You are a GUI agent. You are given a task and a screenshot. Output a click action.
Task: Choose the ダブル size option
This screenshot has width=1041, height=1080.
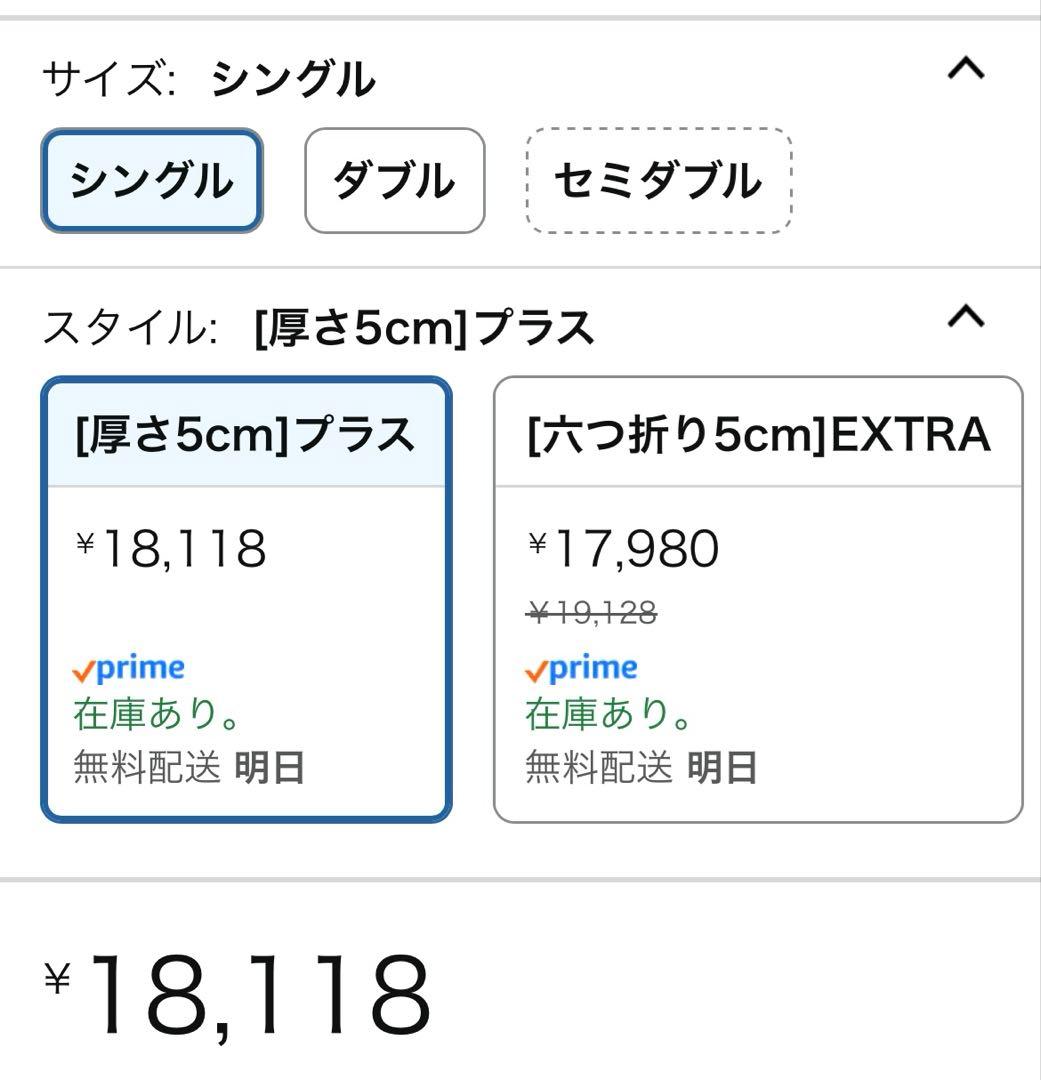pyautogui.click(x=394, y=181)
